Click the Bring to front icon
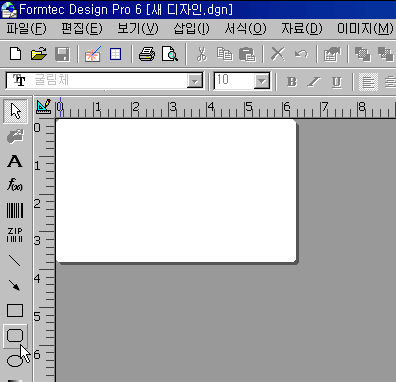The width and height of the screenshot is (396, 382). point(363,54)
